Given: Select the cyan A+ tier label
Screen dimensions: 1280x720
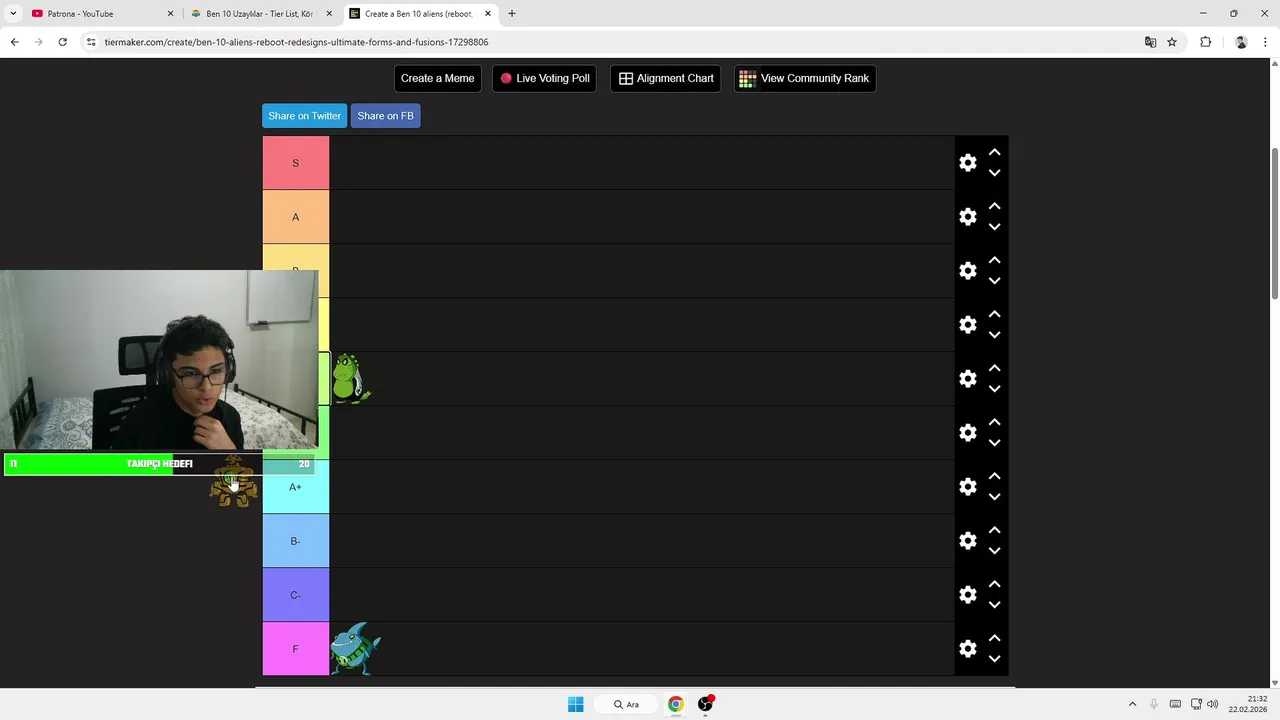Looking at the screenshot, I should point(295,487).
